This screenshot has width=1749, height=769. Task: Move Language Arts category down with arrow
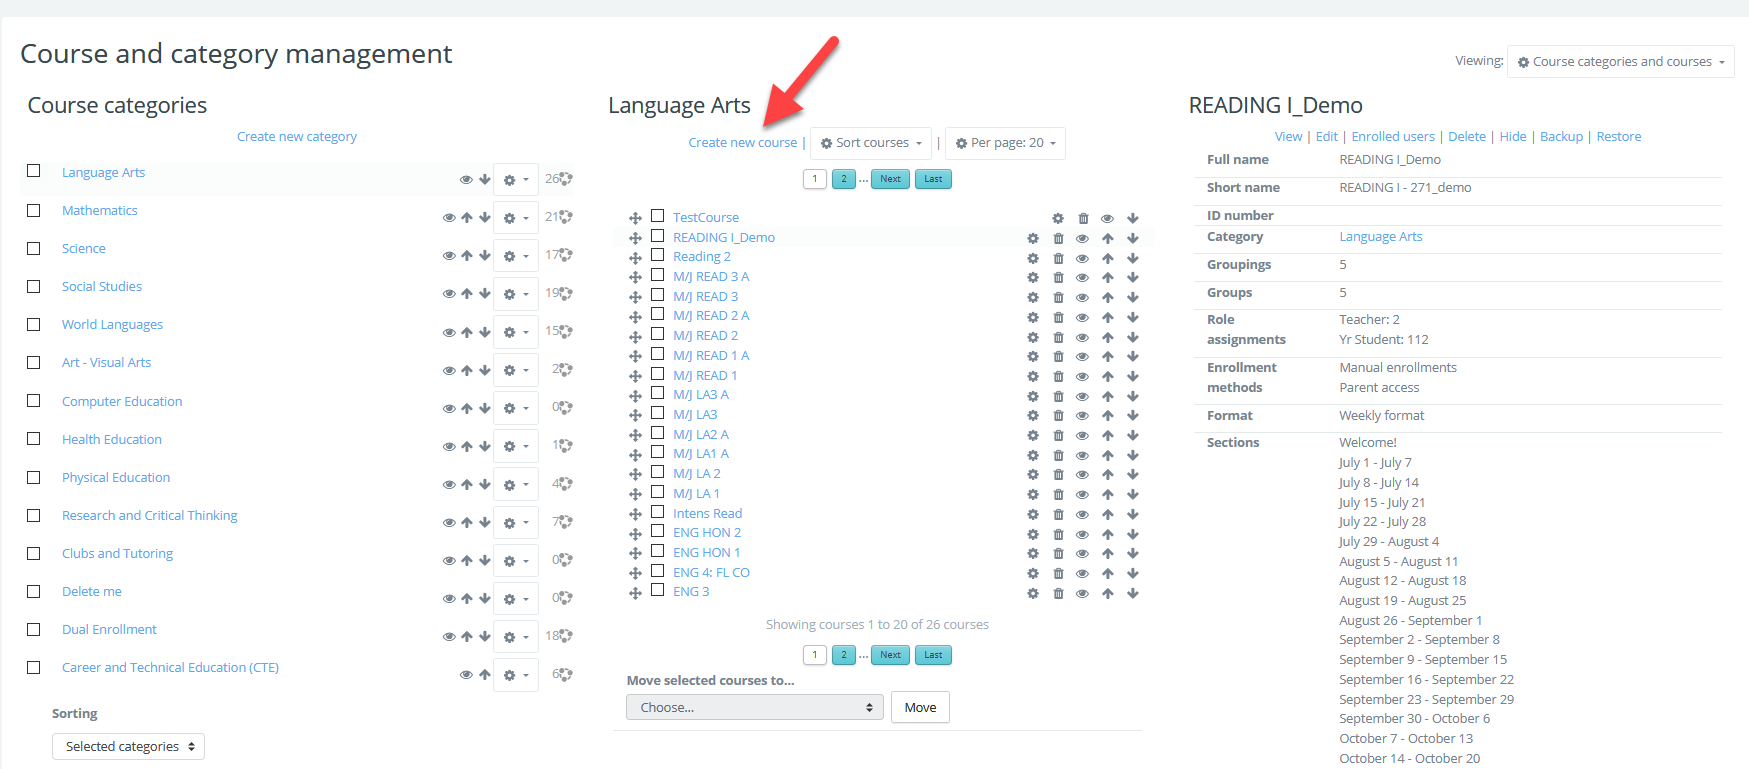point(485,180)
